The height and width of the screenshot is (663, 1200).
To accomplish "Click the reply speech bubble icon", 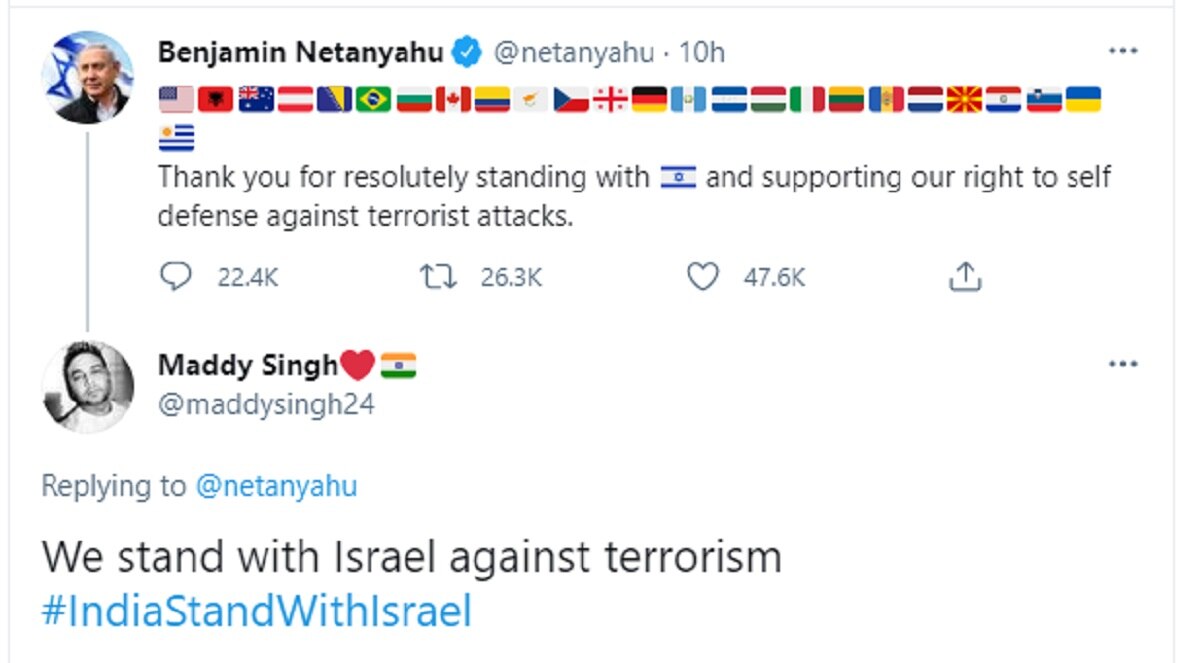I will (176, 278).
